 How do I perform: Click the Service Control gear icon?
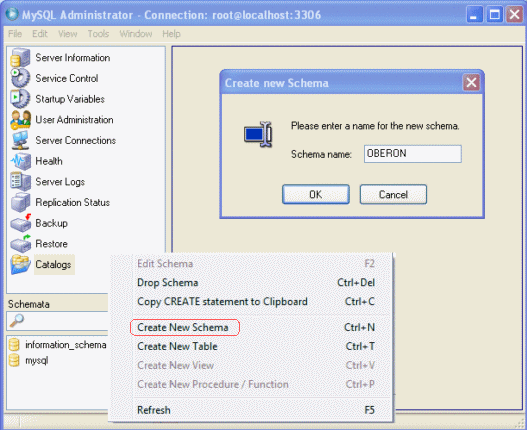click(x=20, y=78)
